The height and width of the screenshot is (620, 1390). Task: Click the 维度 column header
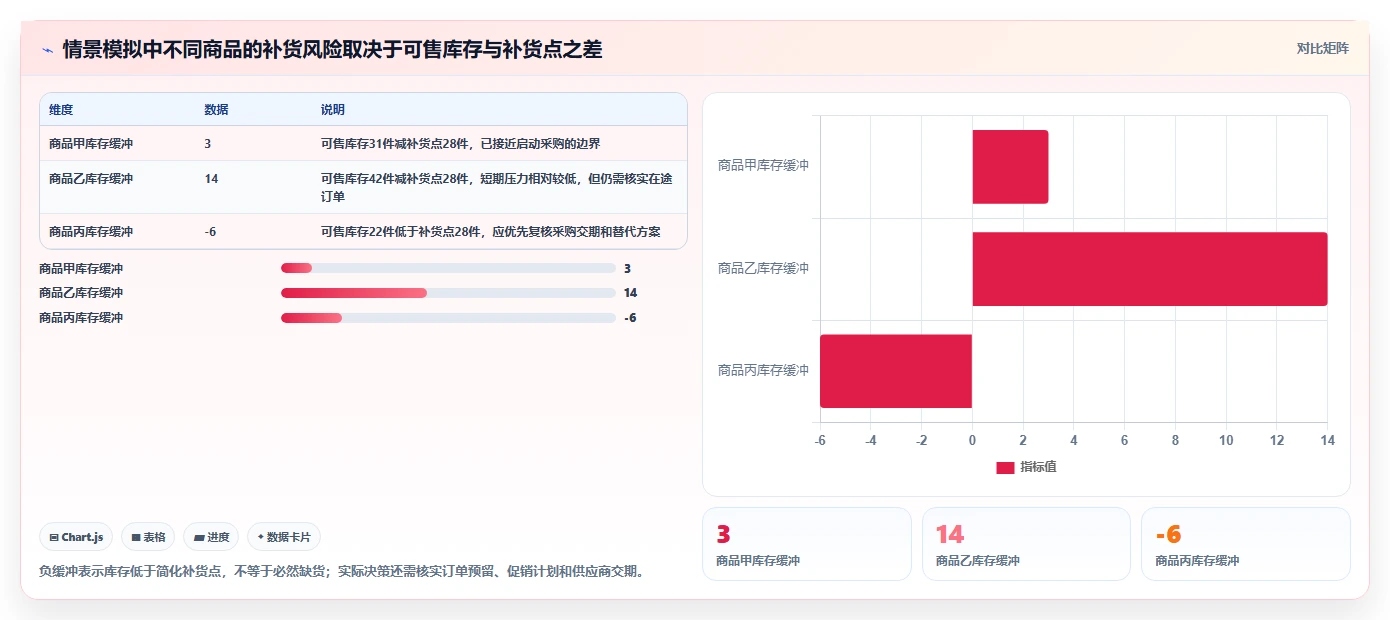pyautogui.click(x=61, y=109)
